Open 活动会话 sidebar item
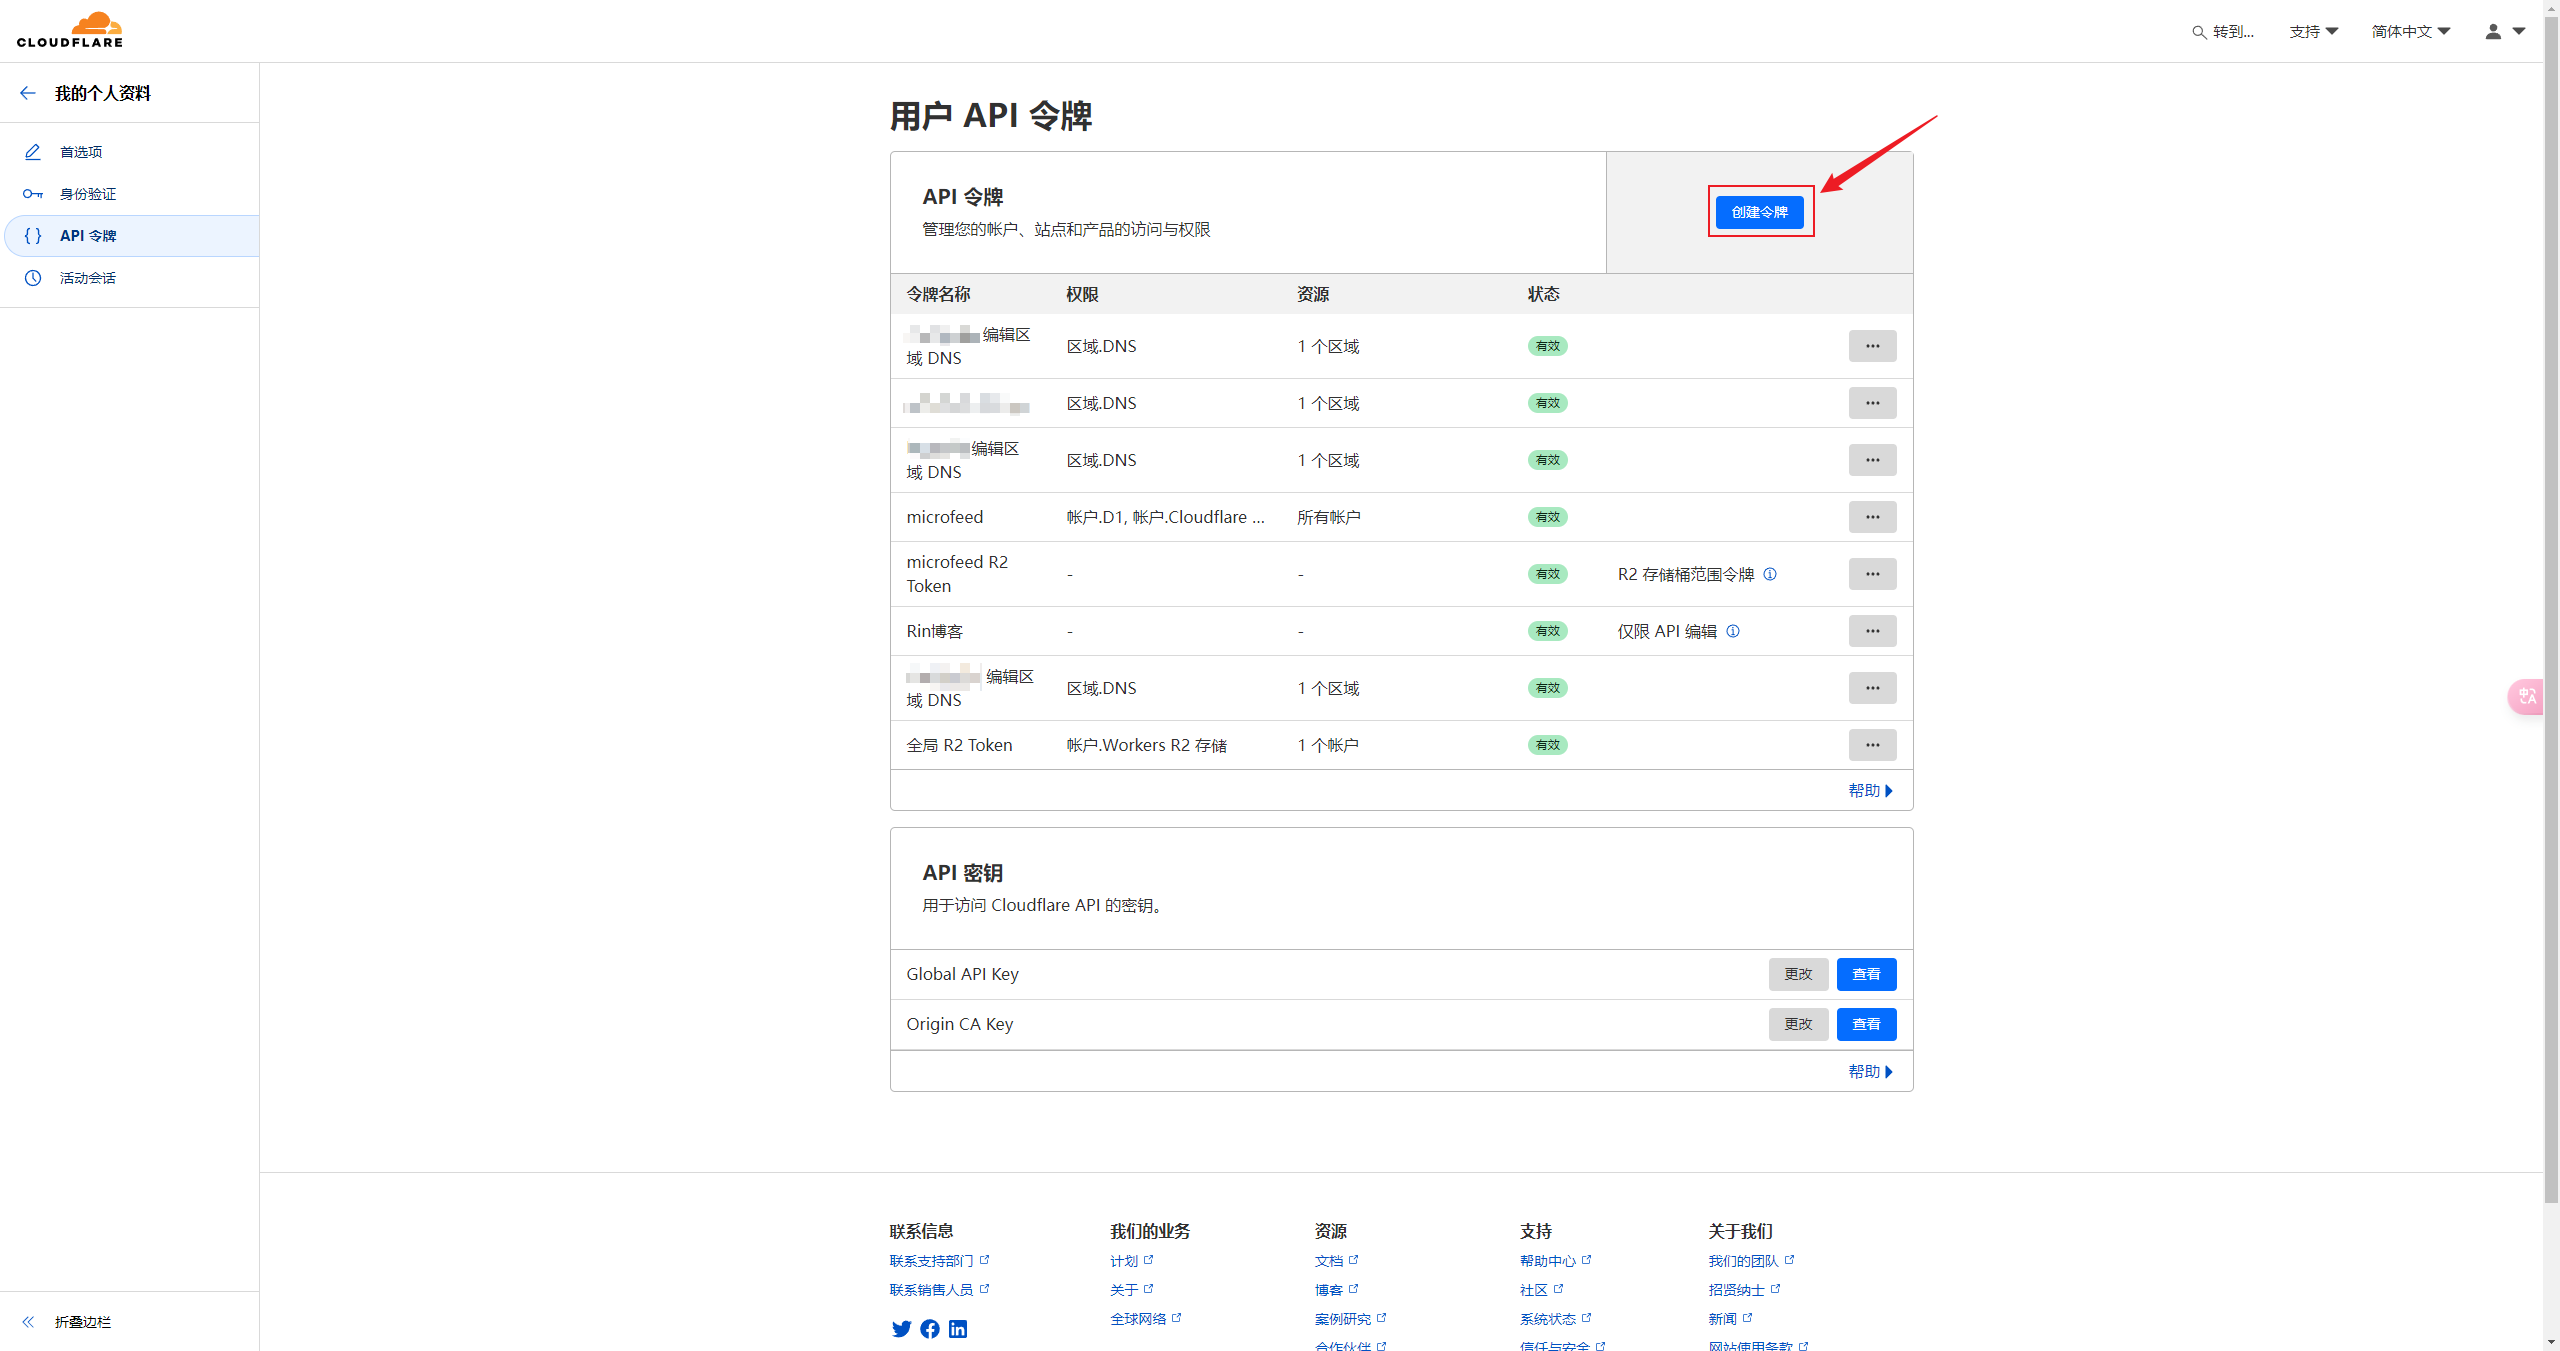This screenshot has height=1351, width=2560. 88,278
